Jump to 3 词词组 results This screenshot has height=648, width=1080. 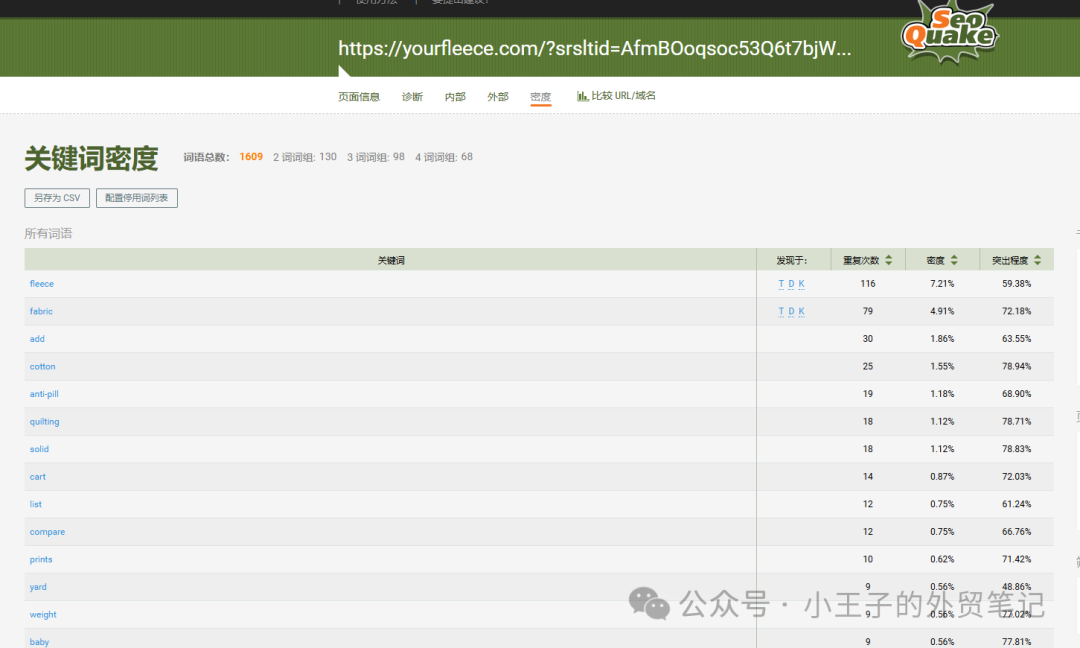[x=376, y=157]
